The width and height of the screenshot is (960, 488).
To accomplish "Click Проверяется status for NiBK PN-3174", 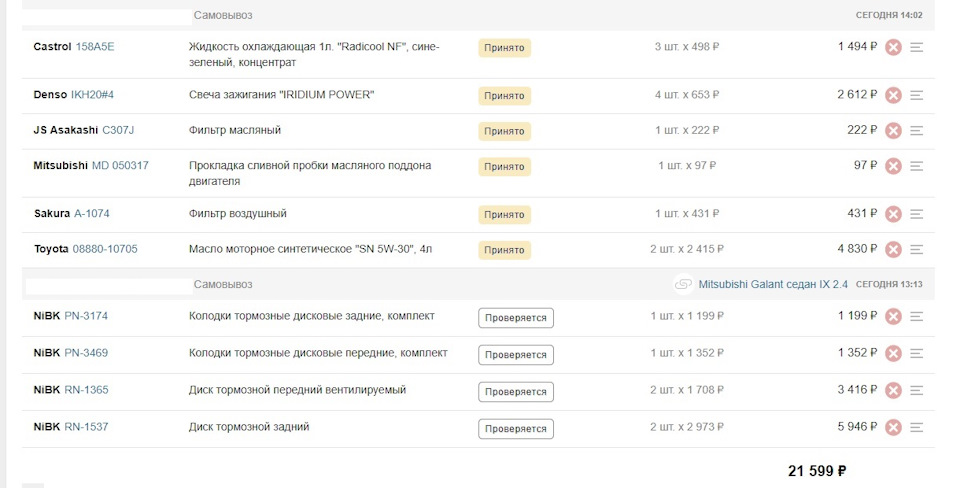I will click(x=515, y=318).
